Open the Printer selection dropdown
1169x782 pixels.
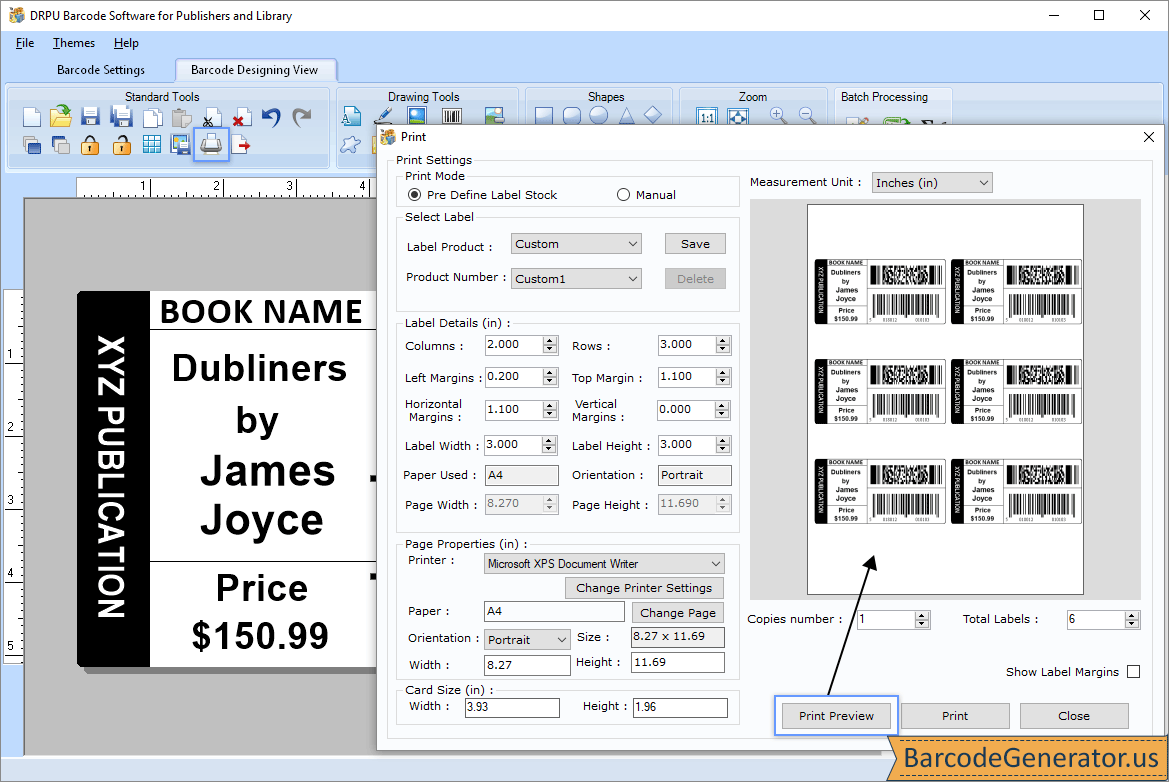(604, 564)
